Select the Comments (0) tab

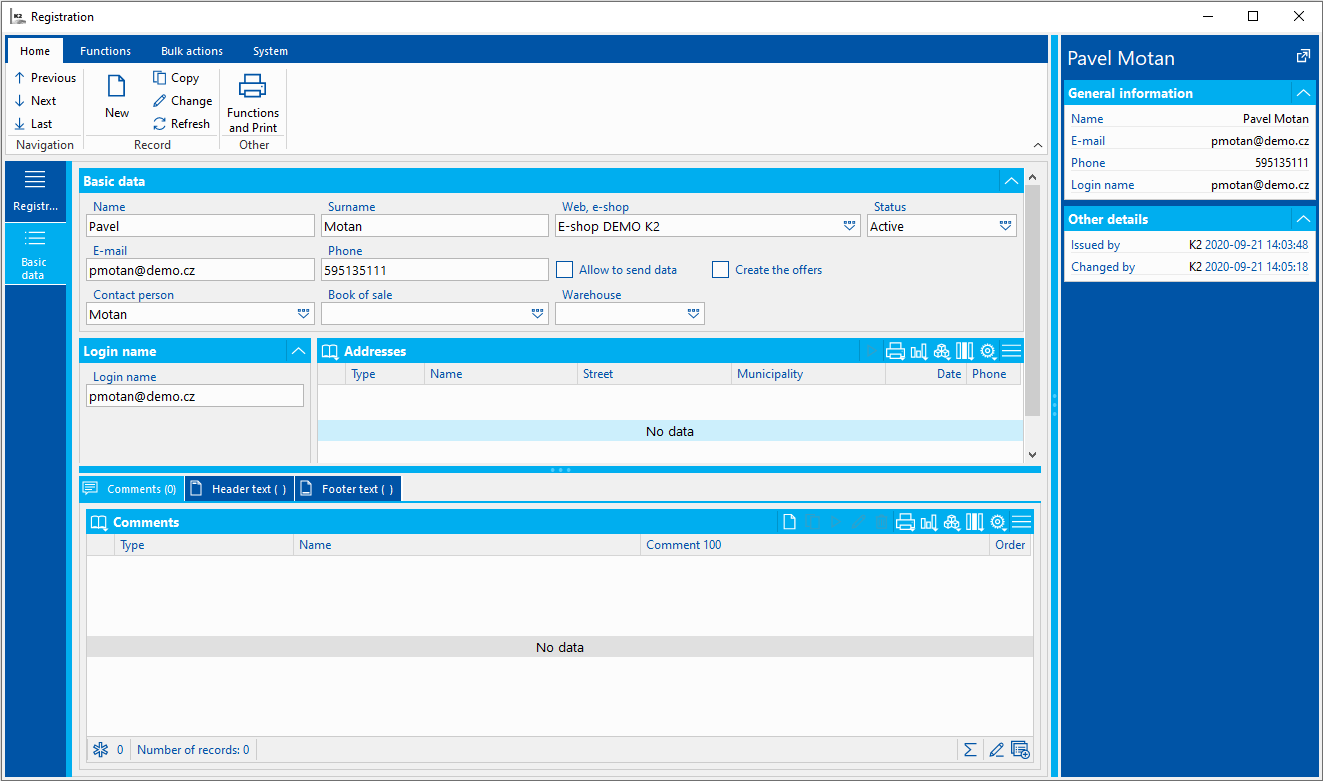pyautogui.click(x=132, y=489)
